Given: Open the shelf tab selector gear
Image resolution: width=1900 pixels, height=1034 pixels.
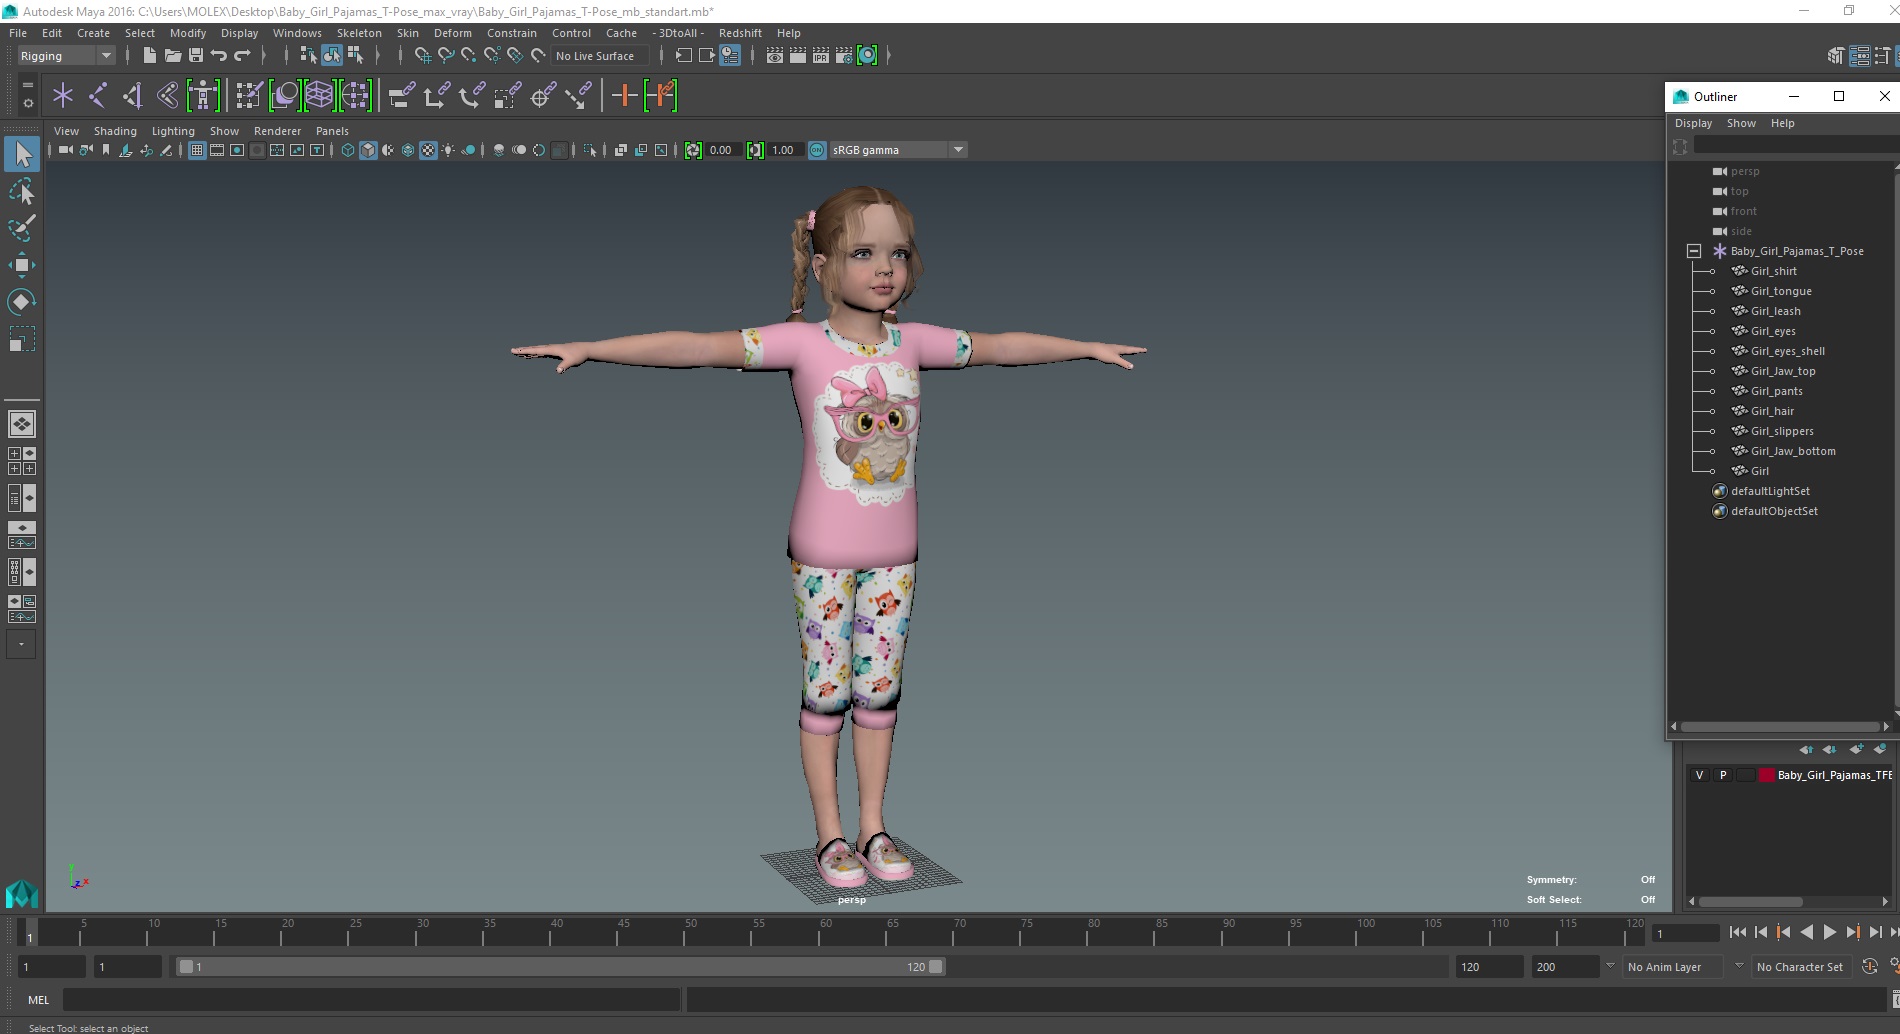Looking at the screenshot, I should pos(28,102).
